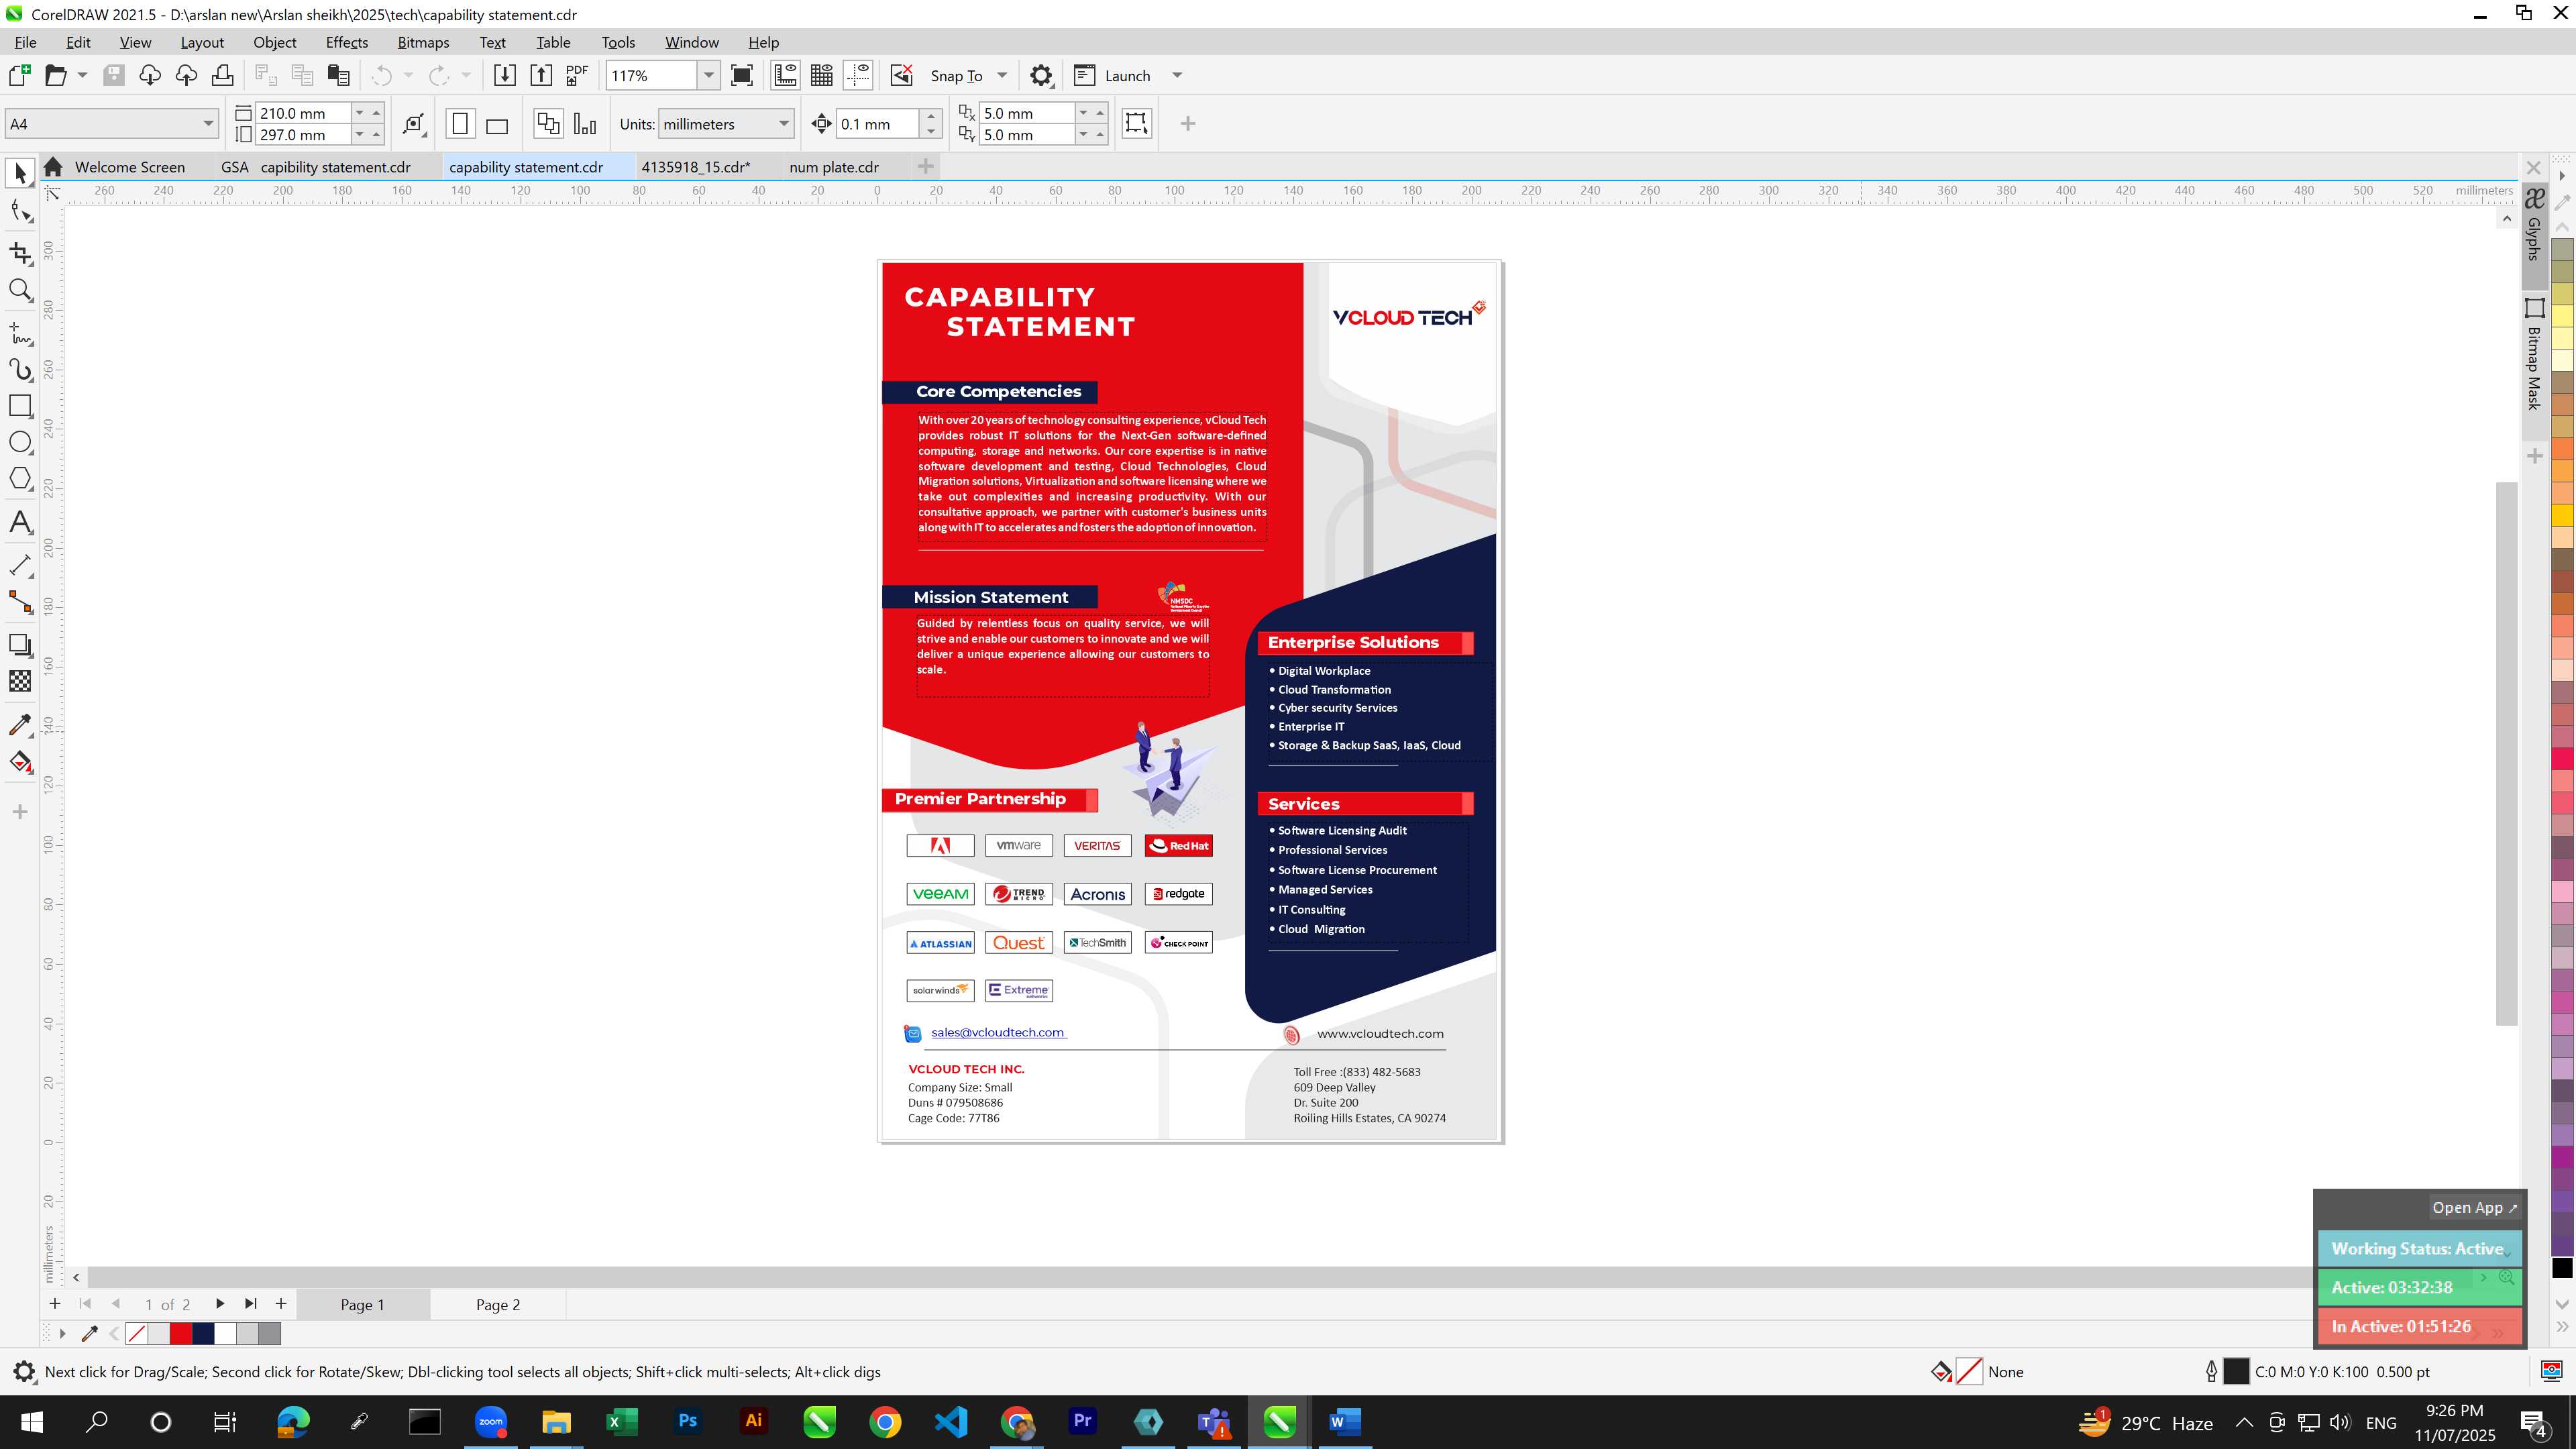Open the A4 page size dropdown
Viewport: 2576px width, 1449px height.
click(207, 124)
